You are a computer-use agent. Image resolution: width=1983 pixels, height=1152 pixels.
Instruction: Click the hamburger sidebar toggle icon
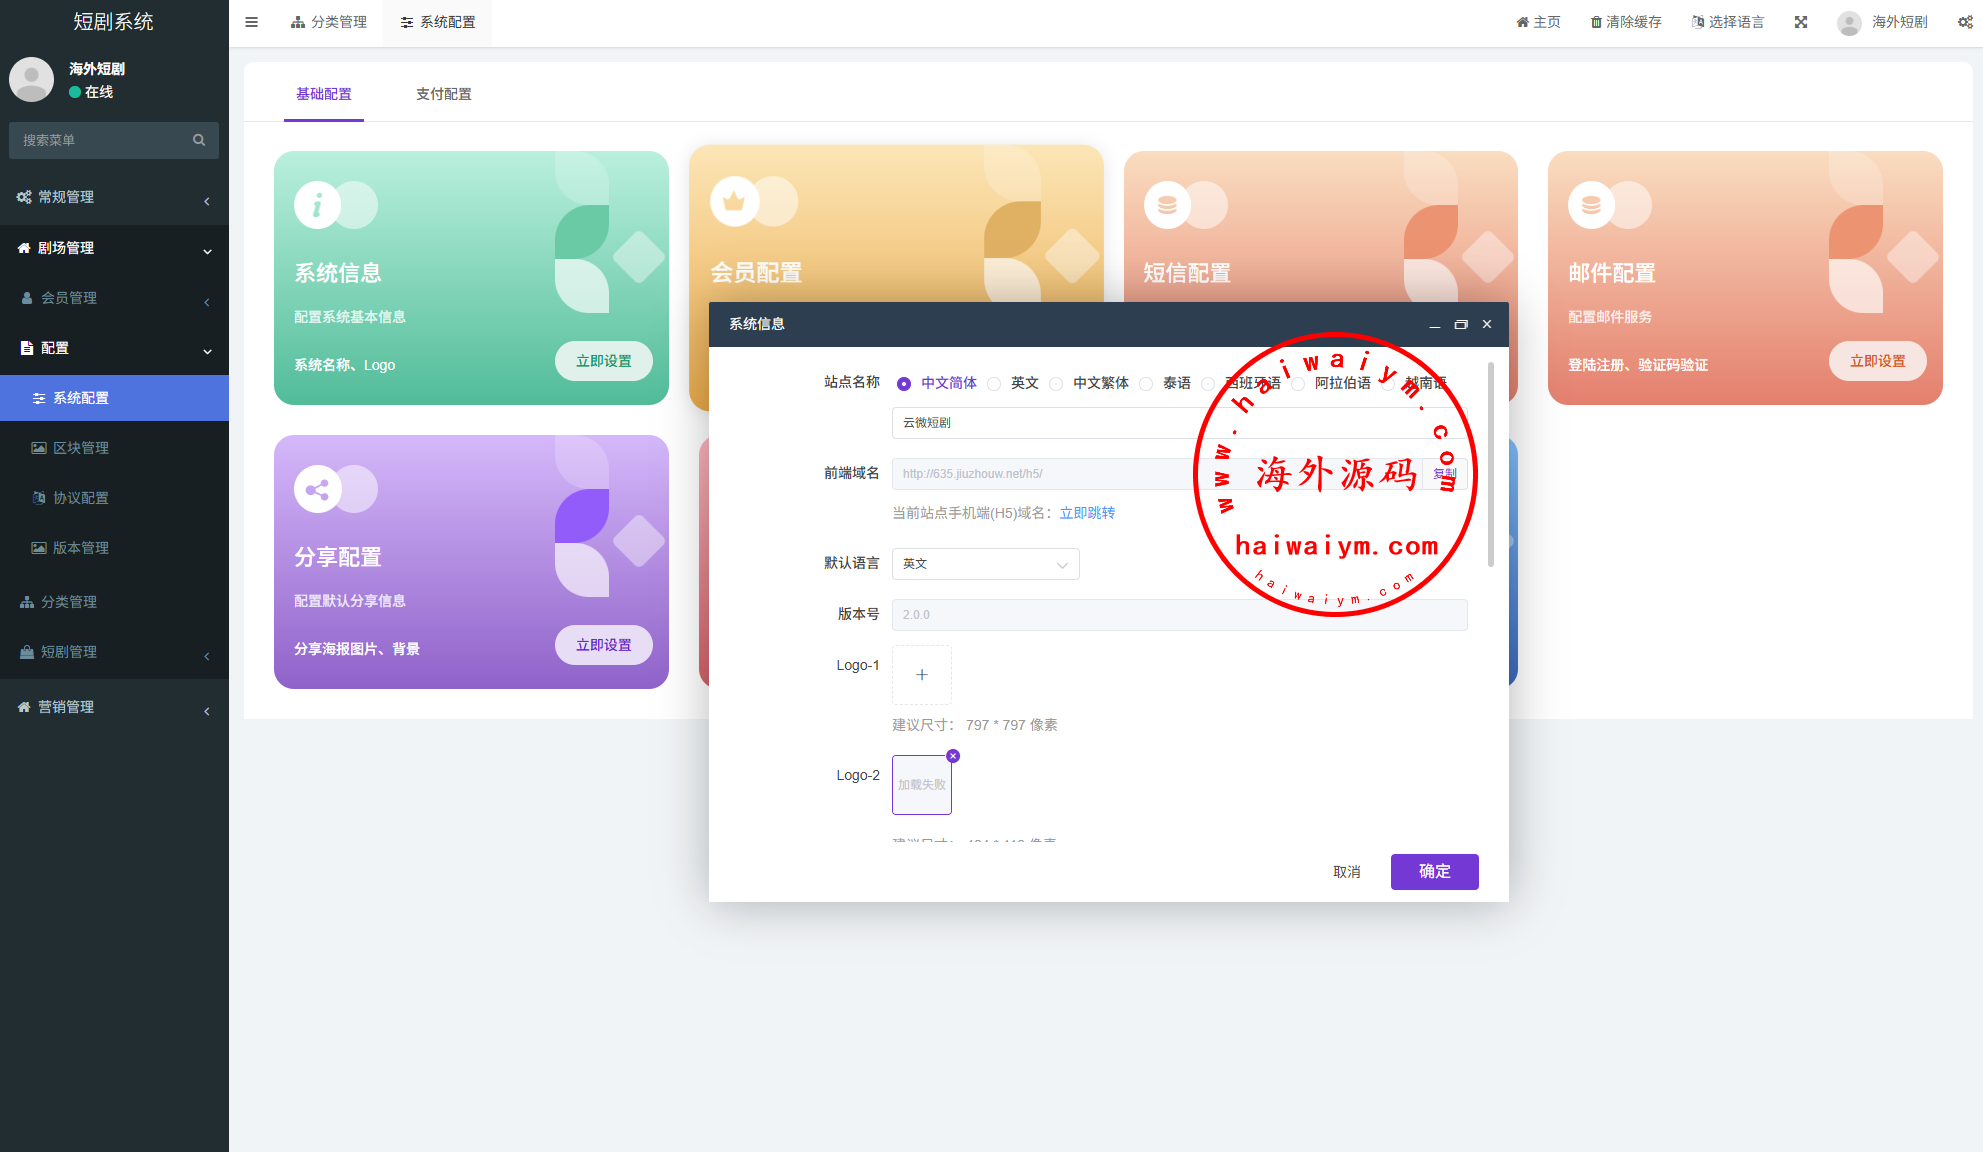[251, 22]
